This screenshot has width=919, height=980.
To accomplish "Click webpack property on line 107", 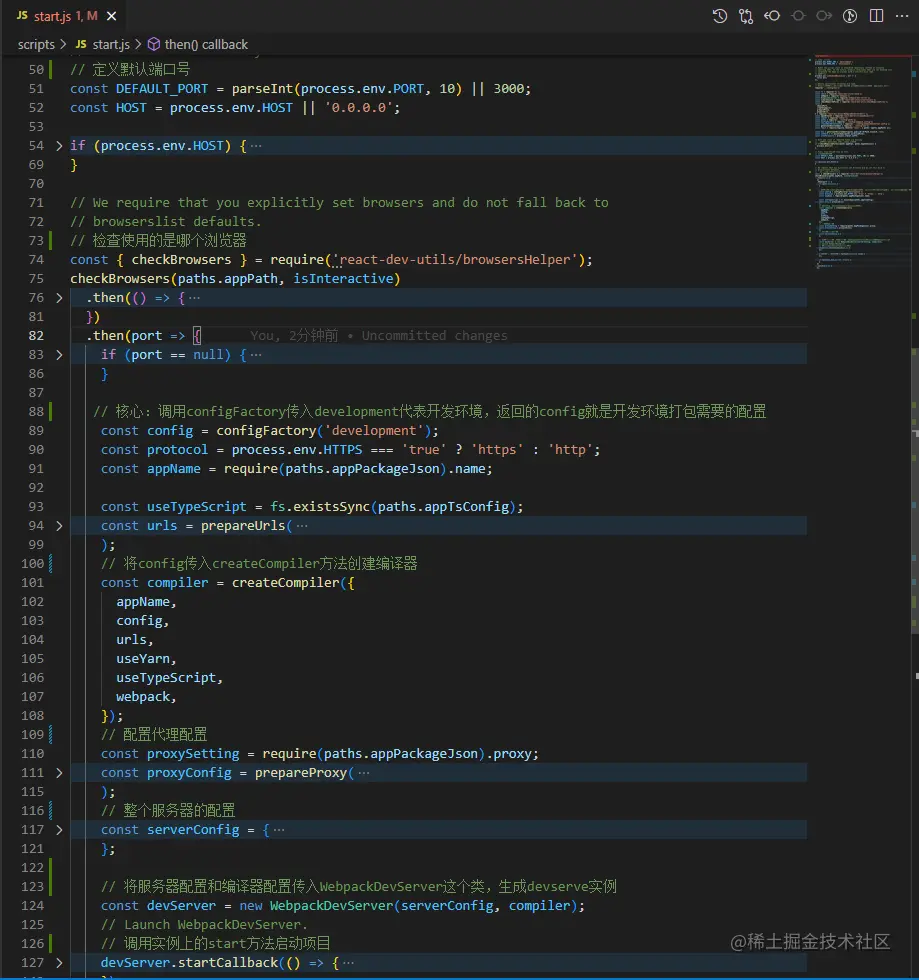I will (143, 697).
